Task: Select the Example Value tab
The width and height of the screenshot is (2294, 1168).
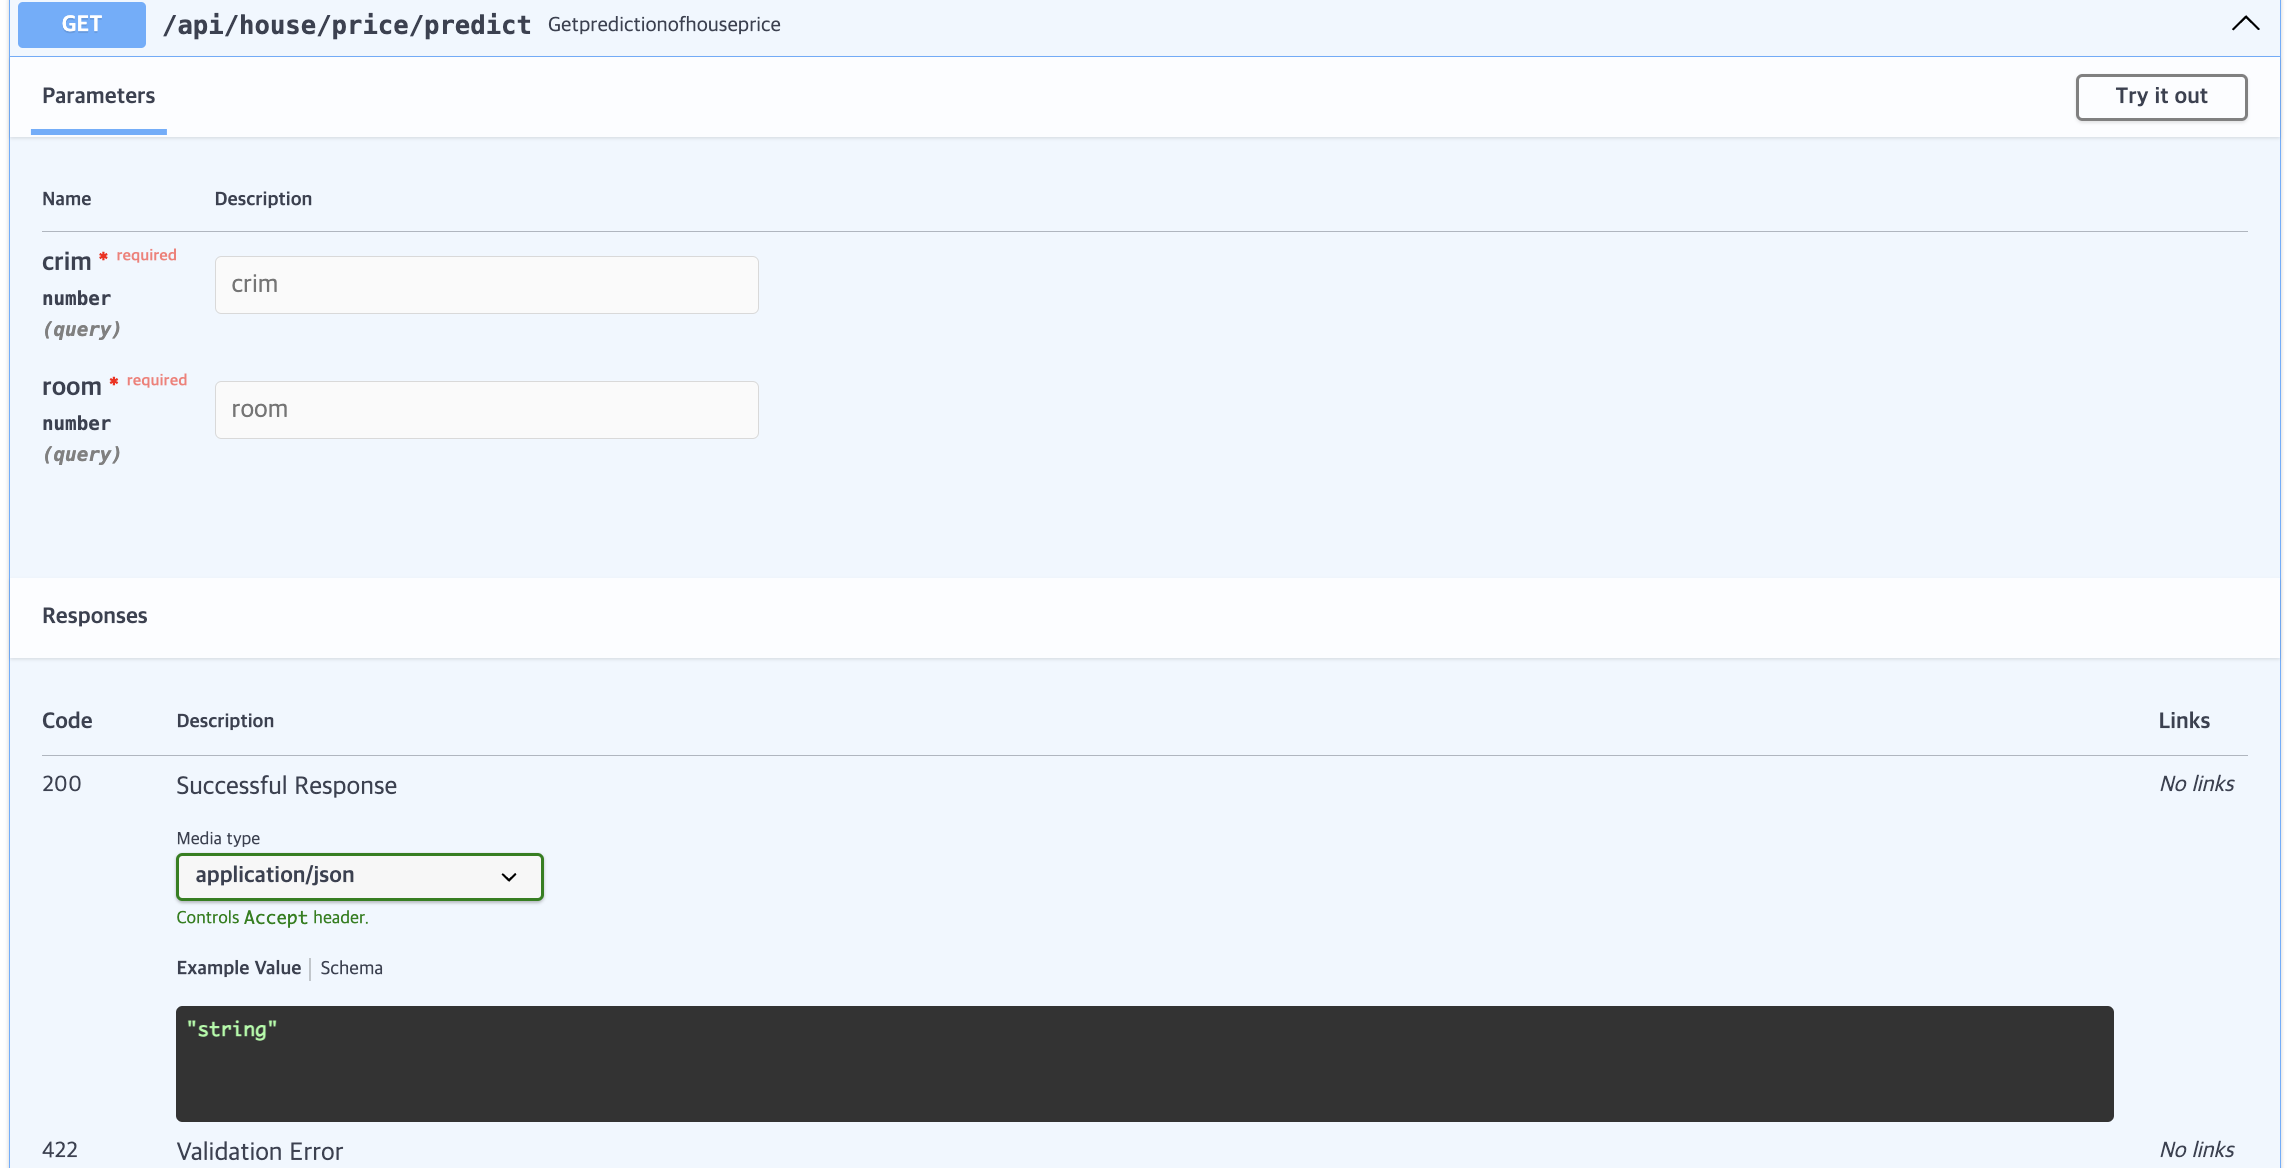Action: pos(238,968)
